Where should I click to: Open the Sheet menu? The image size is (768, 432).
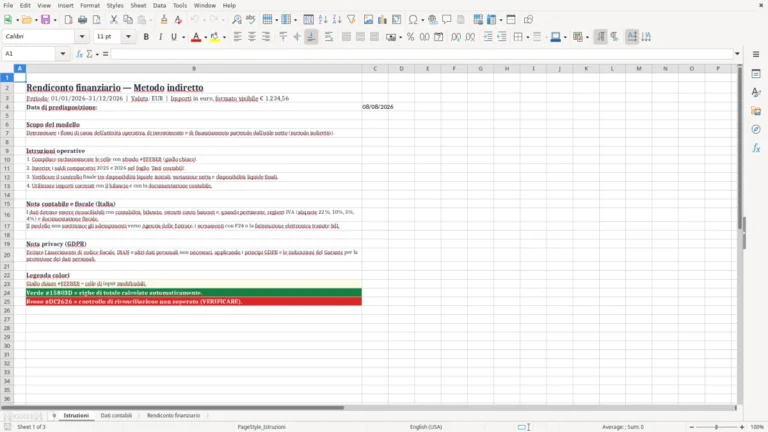pyautogui.click(x=138, y=5)
